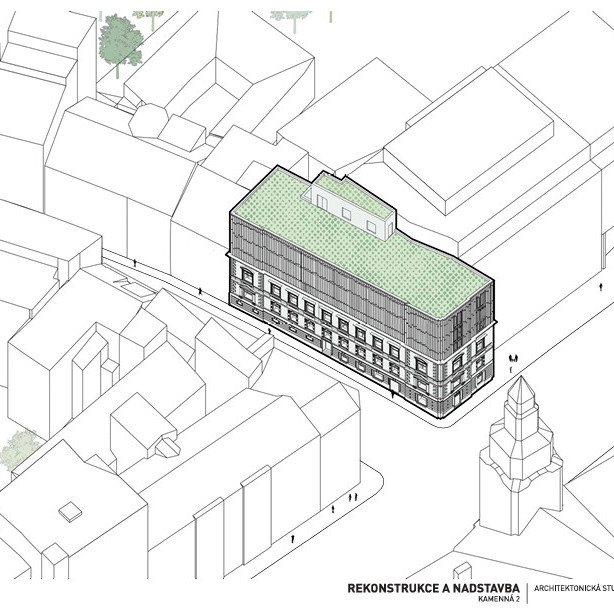The width and height of the screenshot is (614, 614).
Task: Click the KAMENNÁ 2 subtitle text
Action: (x=489, y=600)
